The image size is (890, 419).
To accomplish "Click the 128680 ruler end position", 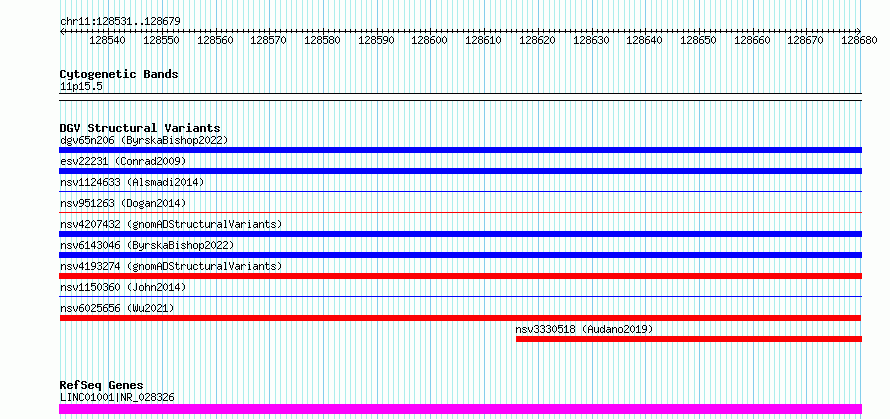I will pyautogui.click(x=859, y=40).
